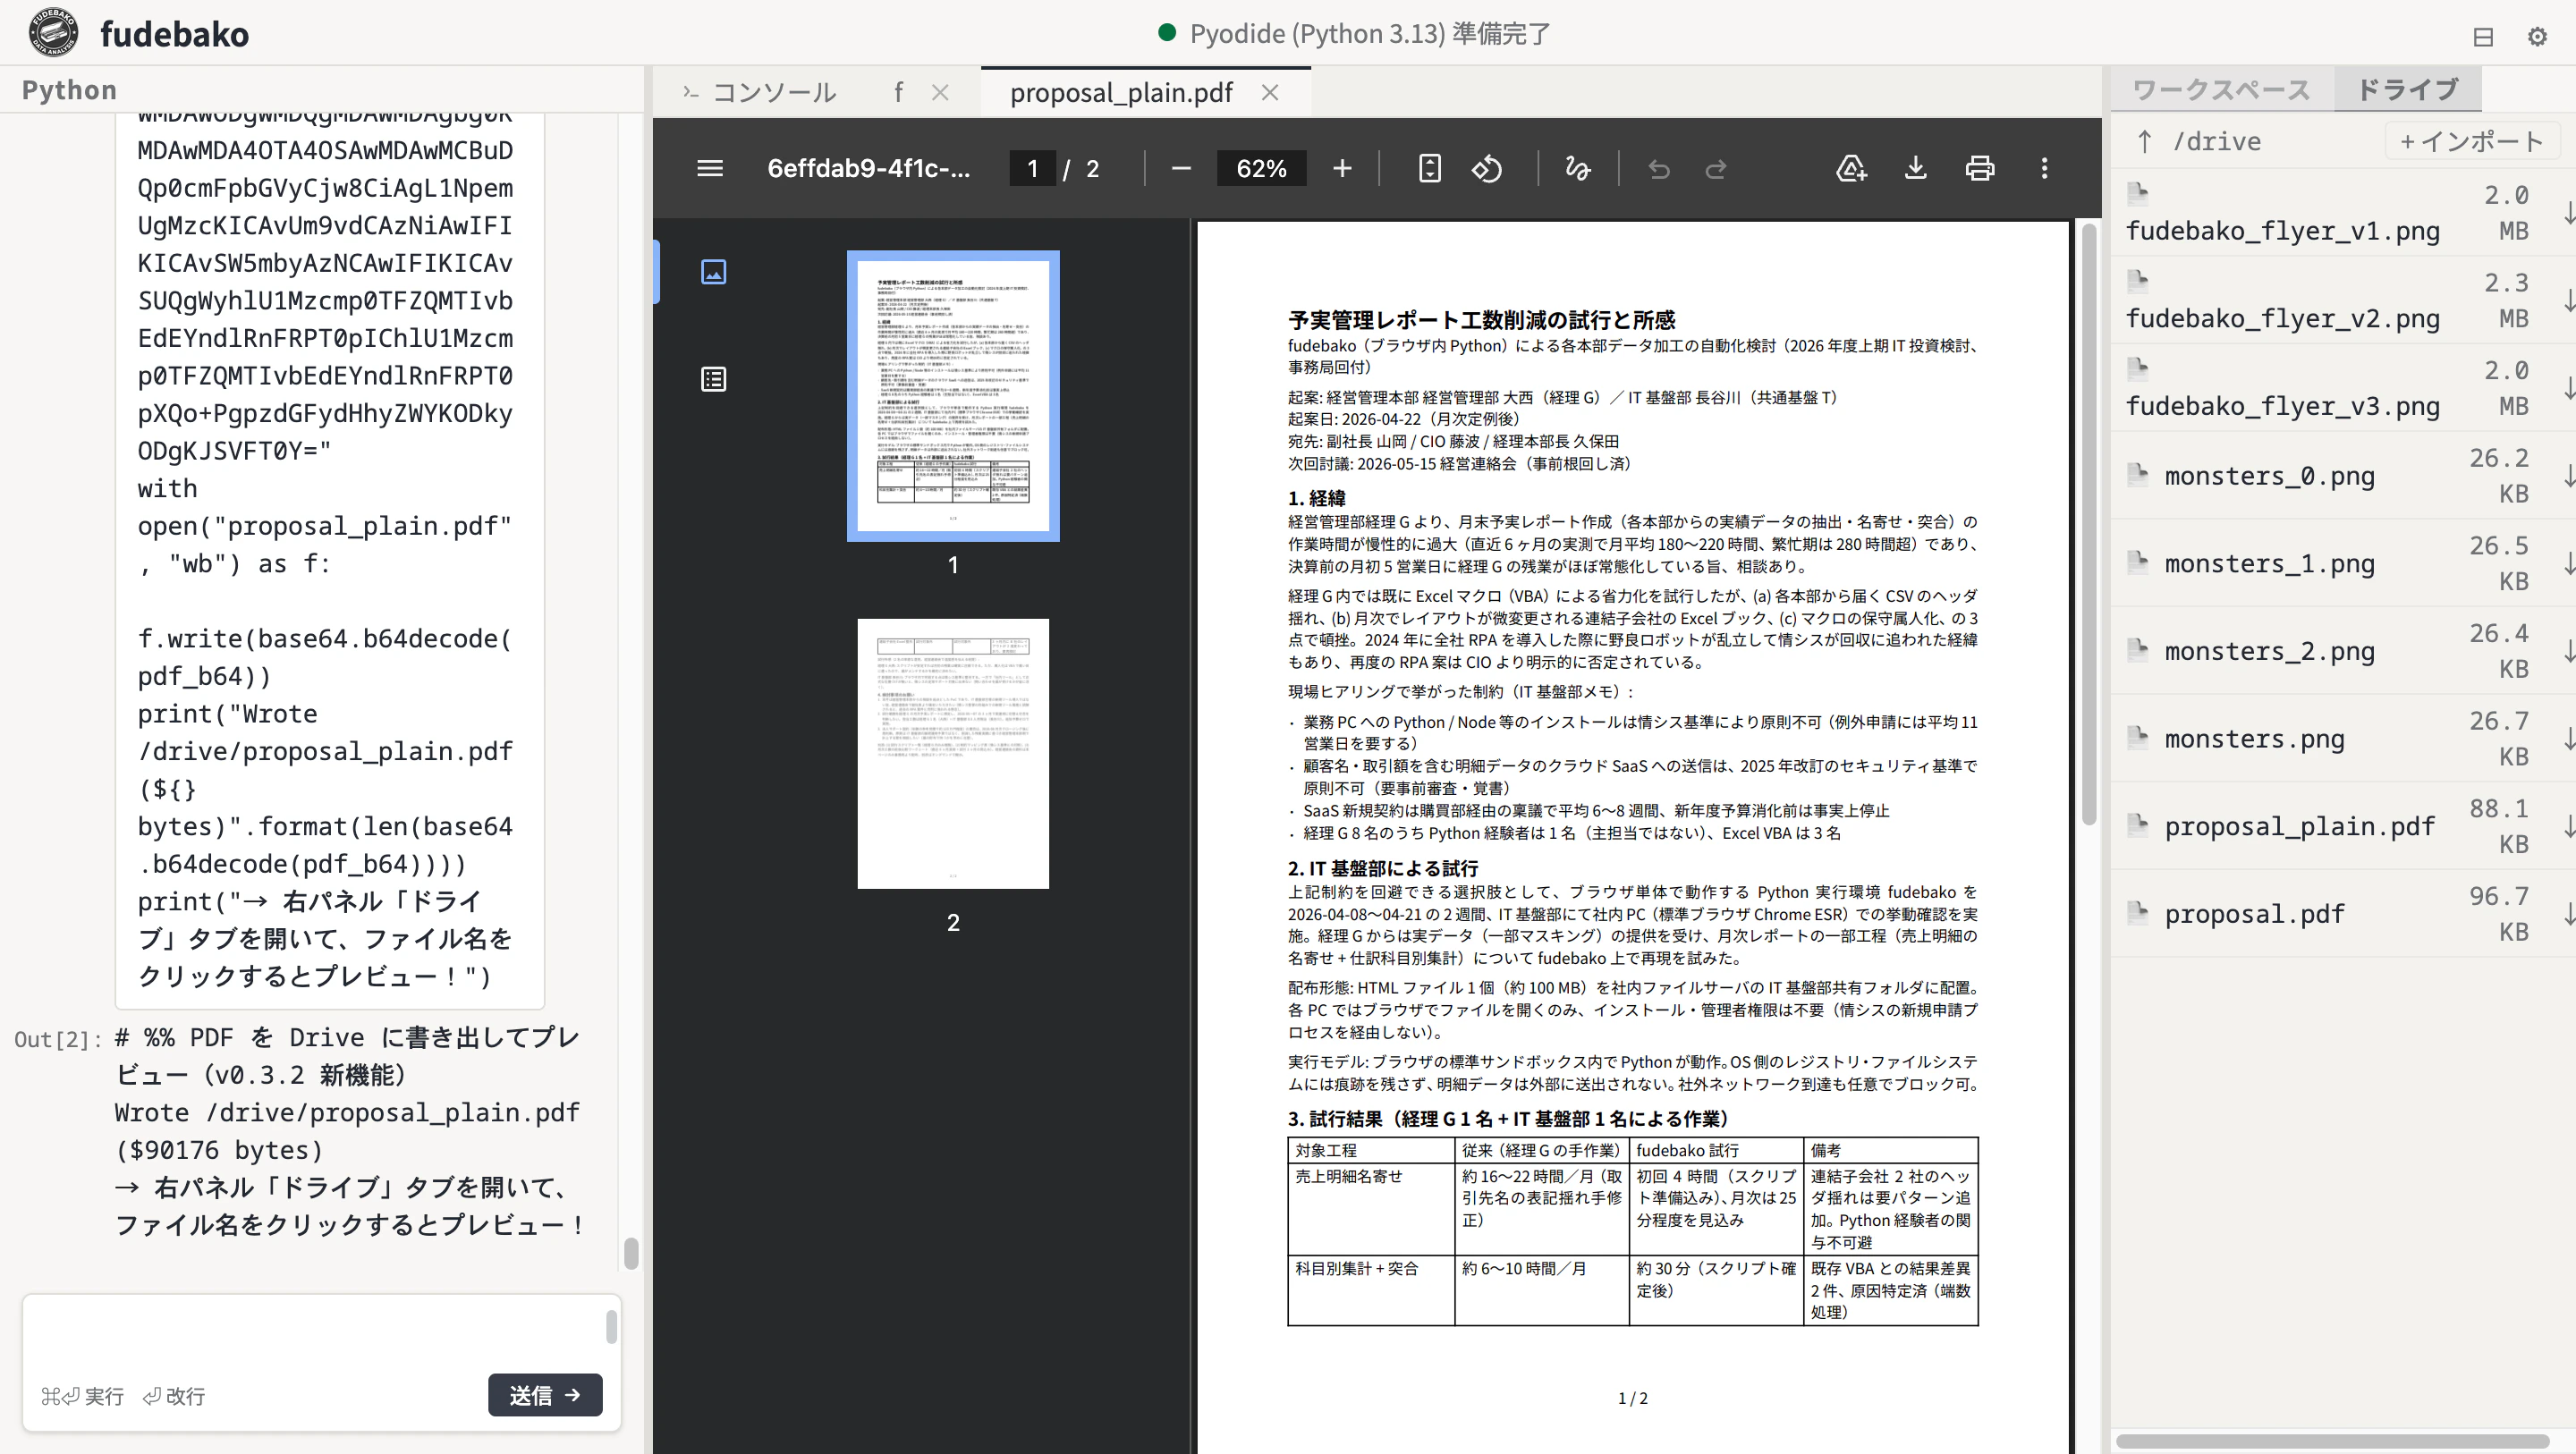Click the 送信 button to run code
The height and width of the screenshot is (1454, 2576).
coord(544,1395)
